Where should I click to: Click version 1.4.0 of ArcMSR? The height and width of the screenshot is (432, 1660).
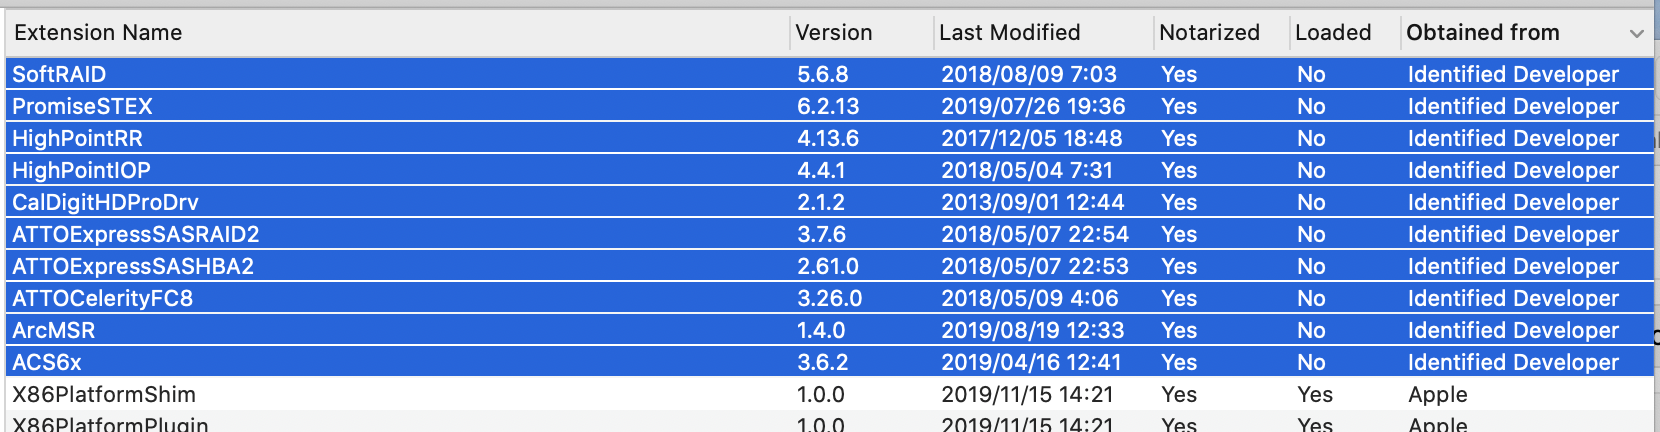point(821,330)
